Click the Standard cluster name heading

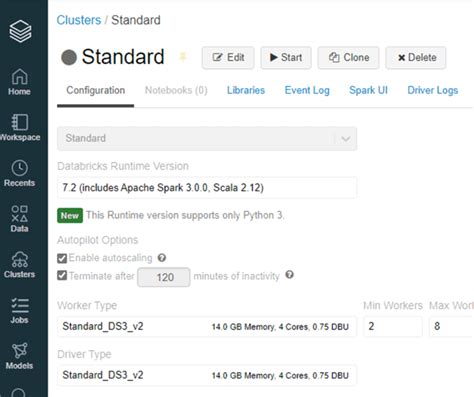(123, 56)
